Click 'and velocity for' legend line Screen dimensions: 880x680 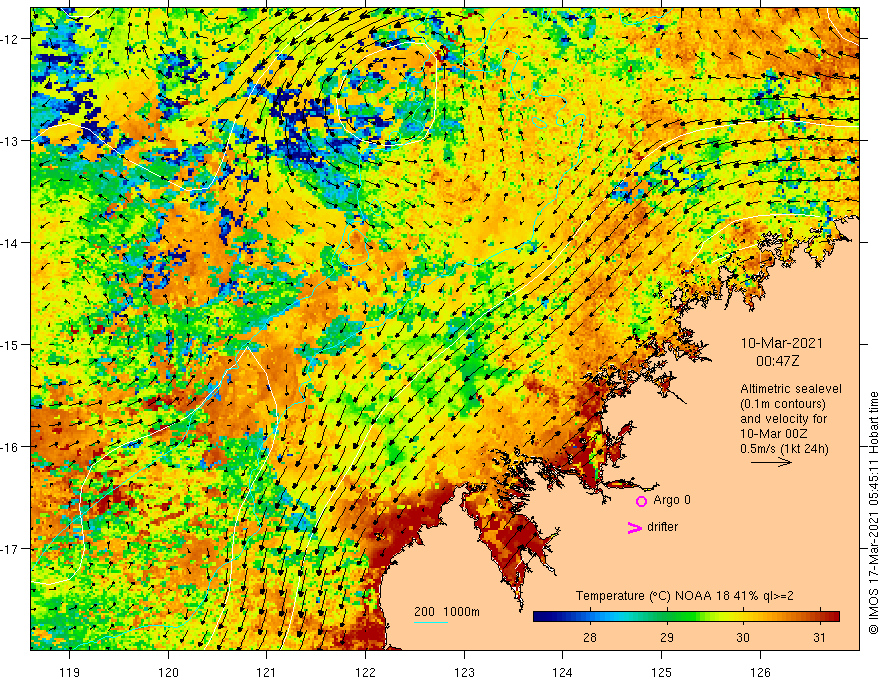(783, 419)
